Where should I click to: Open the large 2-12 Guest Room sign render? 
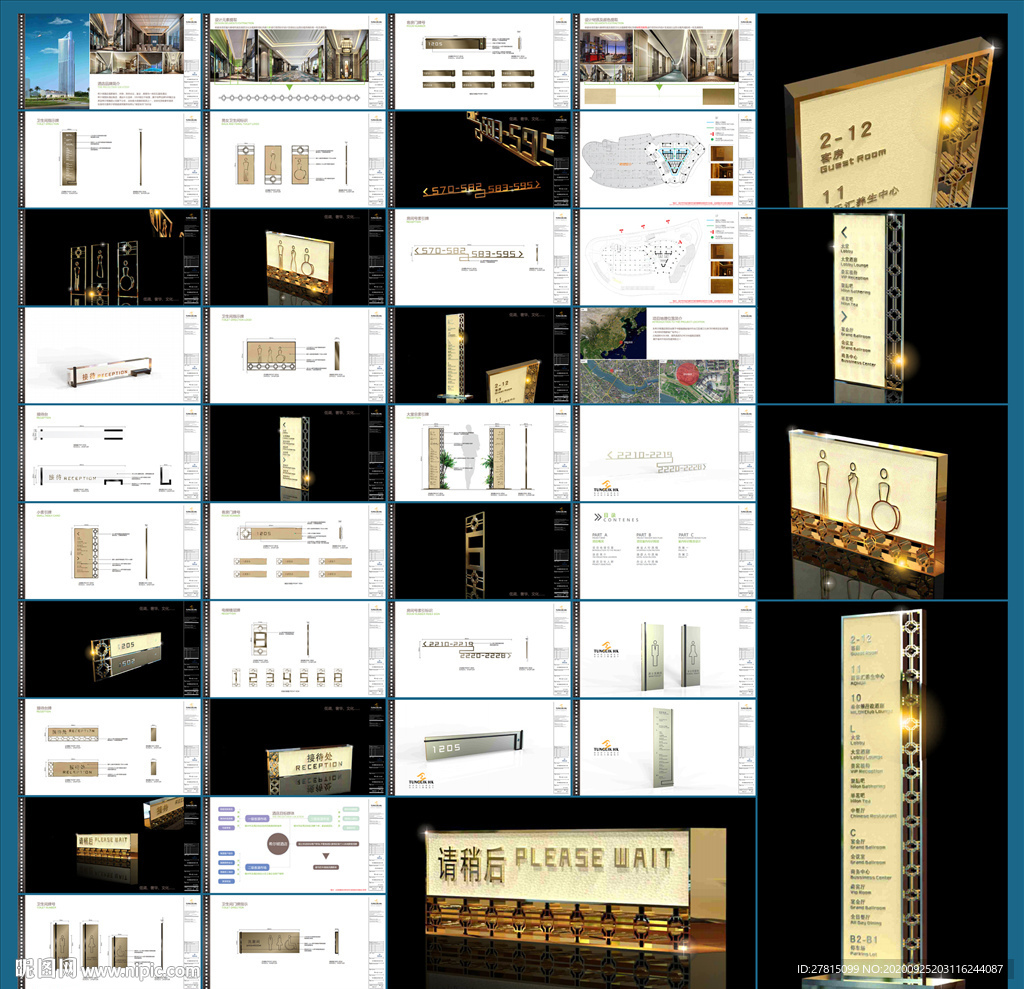882,110
